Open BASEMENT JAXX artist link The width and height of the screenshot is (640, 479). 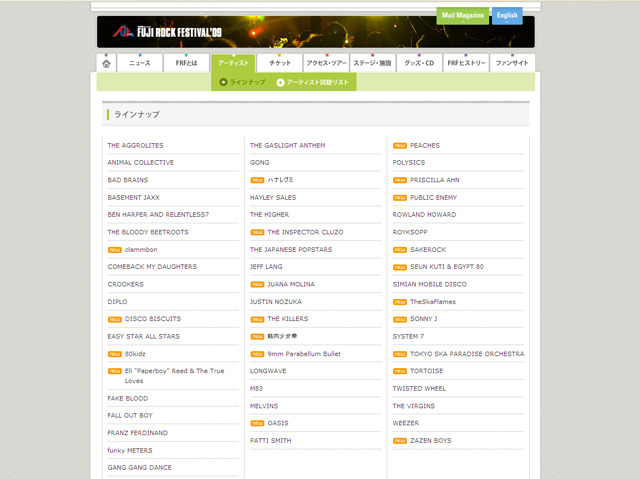(x=133, y=197)
